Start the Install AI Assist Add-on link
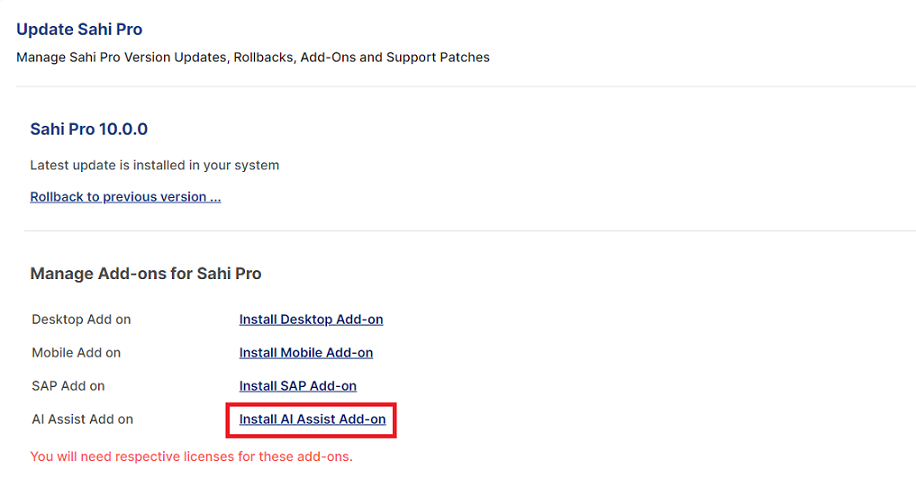Viewport: 916px width, 478px height. (312, 420)
